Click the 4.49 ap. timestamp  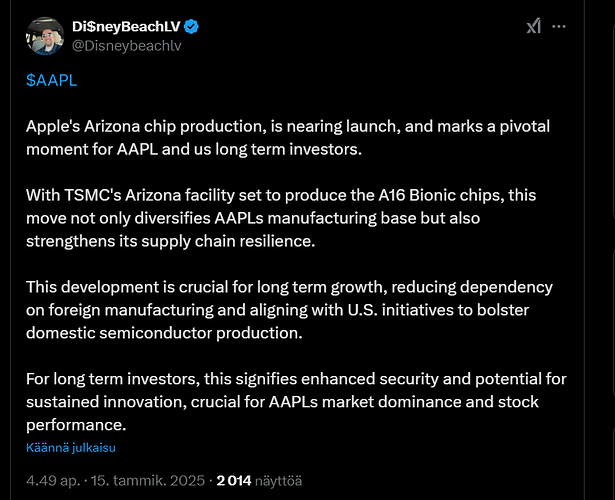coord(53,481)
